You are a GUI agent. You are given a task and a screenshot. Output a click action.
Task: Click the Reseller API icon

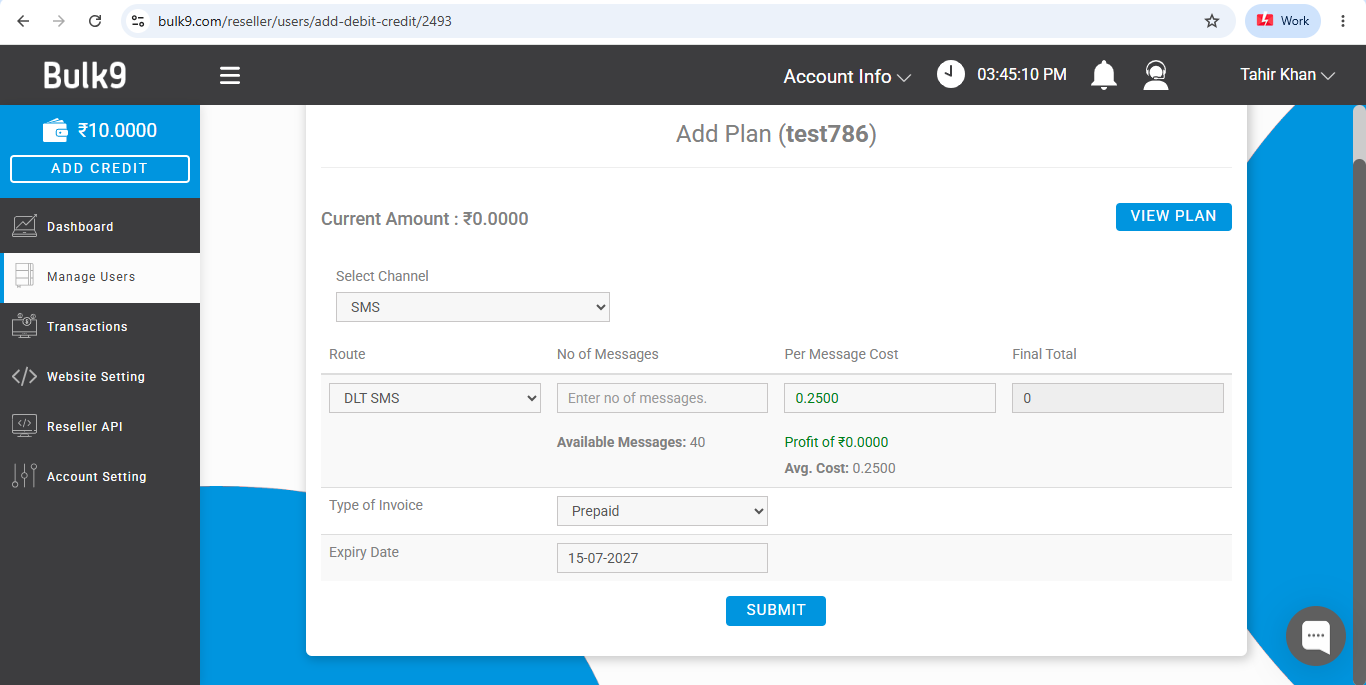[x=25, y=426]
